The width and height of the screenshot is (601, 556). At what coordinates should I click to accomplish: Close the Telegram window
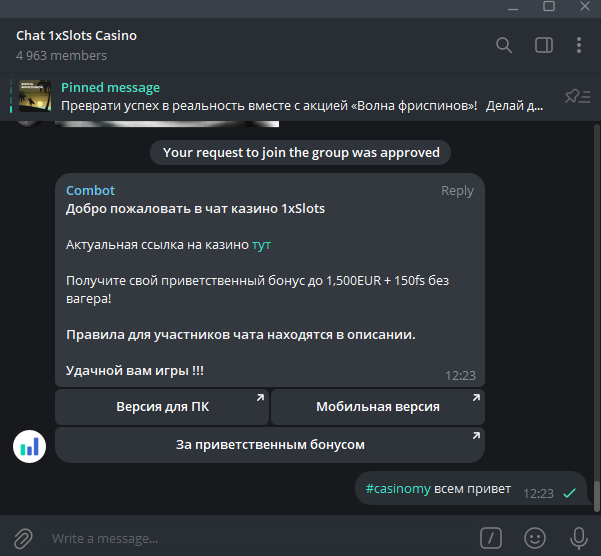pos(585,6)
